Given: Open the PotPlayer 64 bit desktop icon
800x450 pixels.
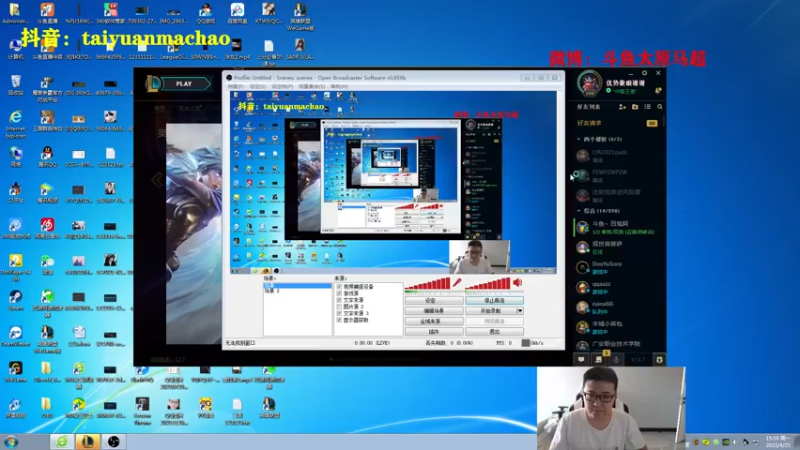Looking at the screenshot, I should 15,267.
